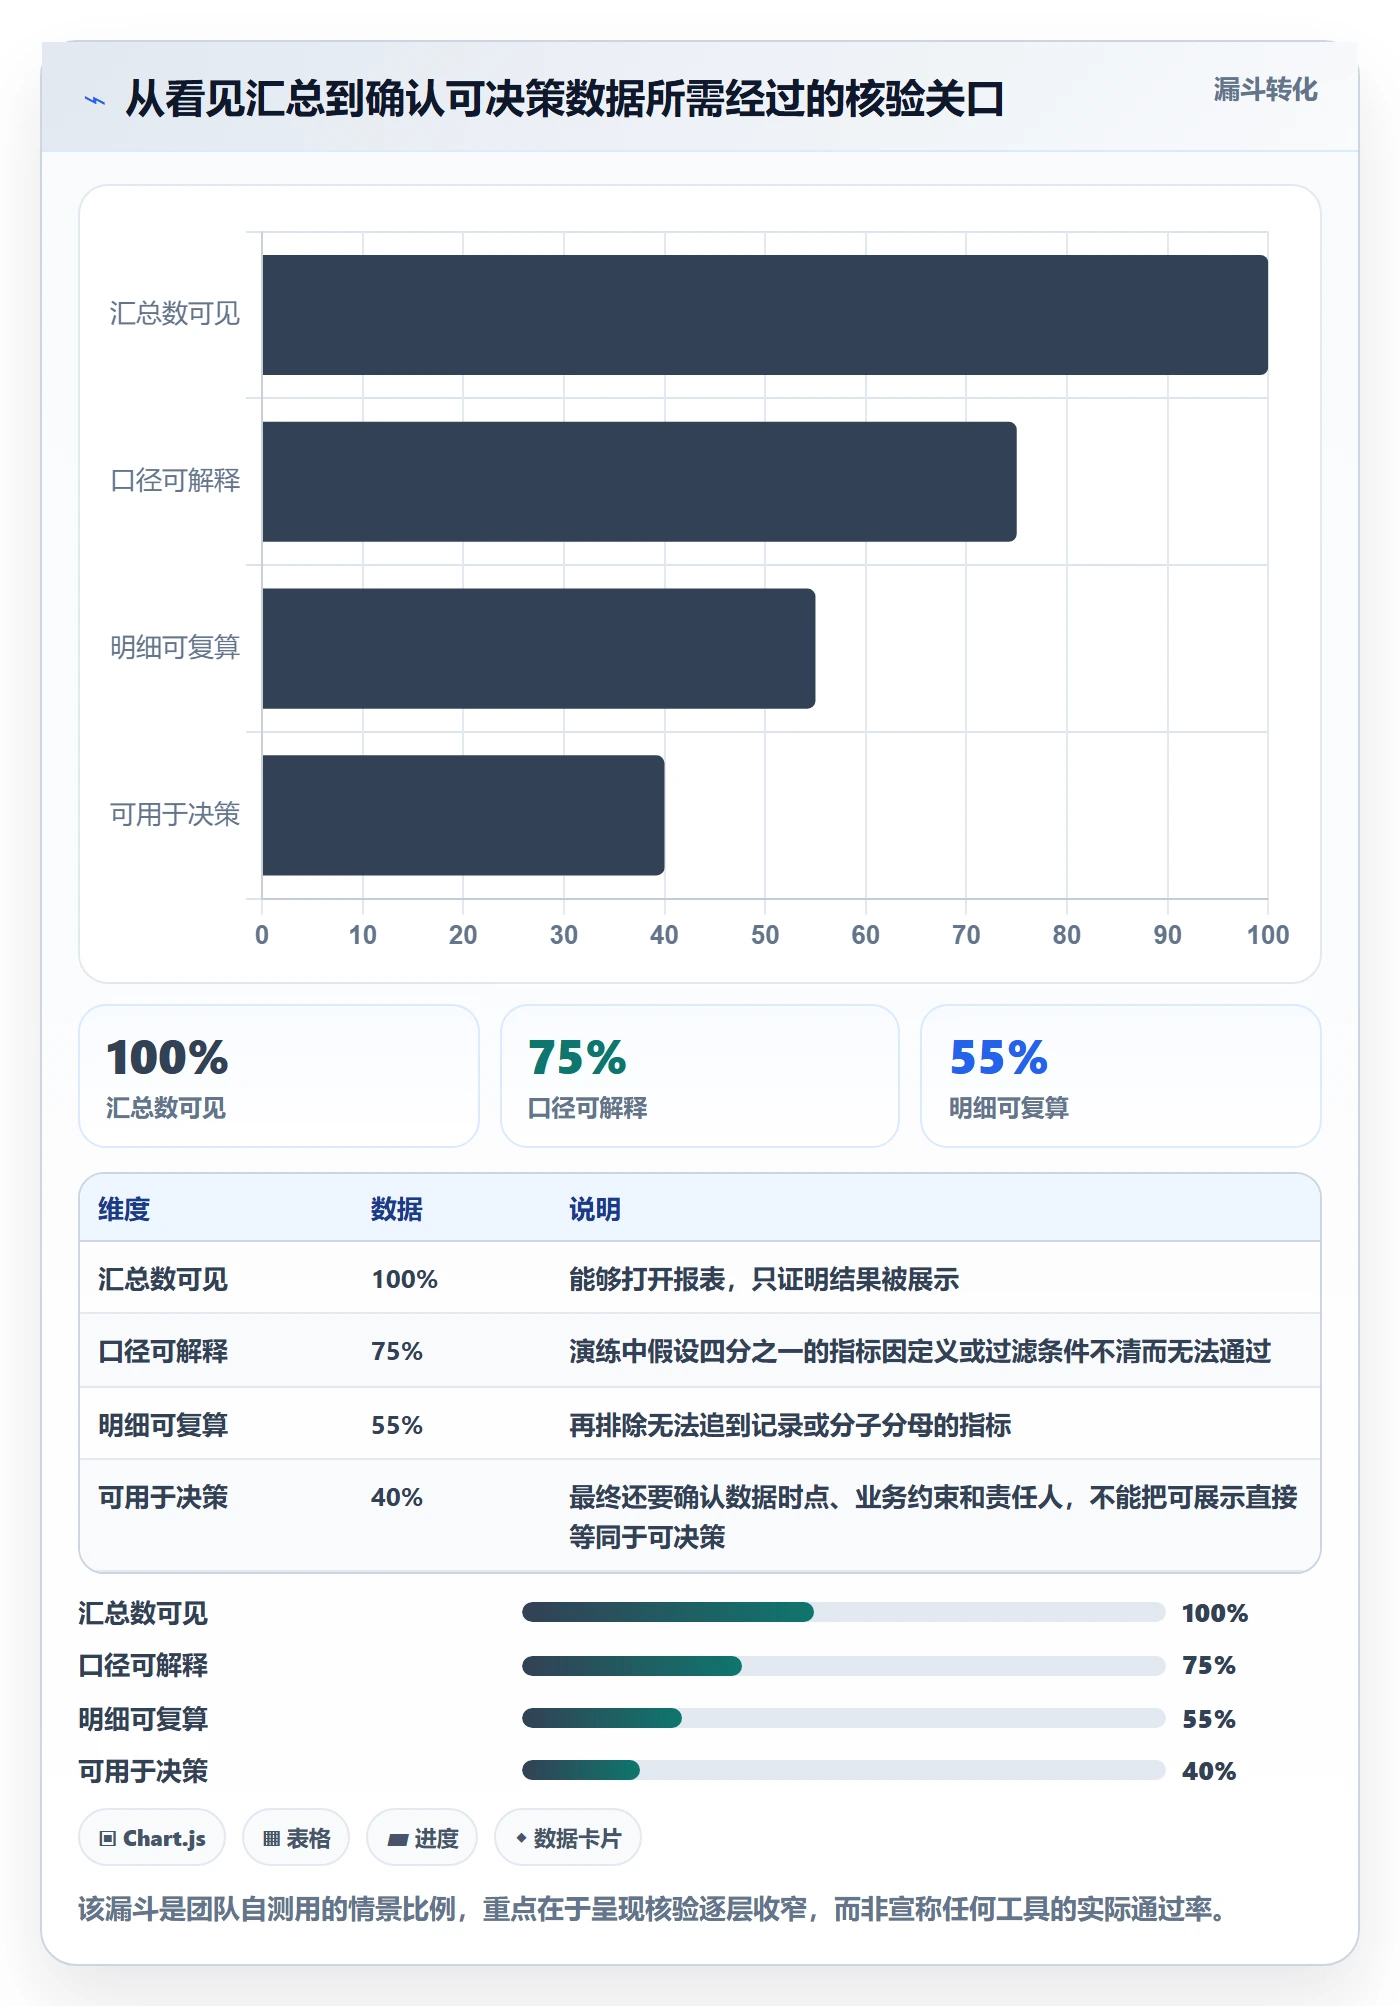The image size is (1400, 2006).
Task: Click the 漏斗转化 label in the header
Action: 1265,90
